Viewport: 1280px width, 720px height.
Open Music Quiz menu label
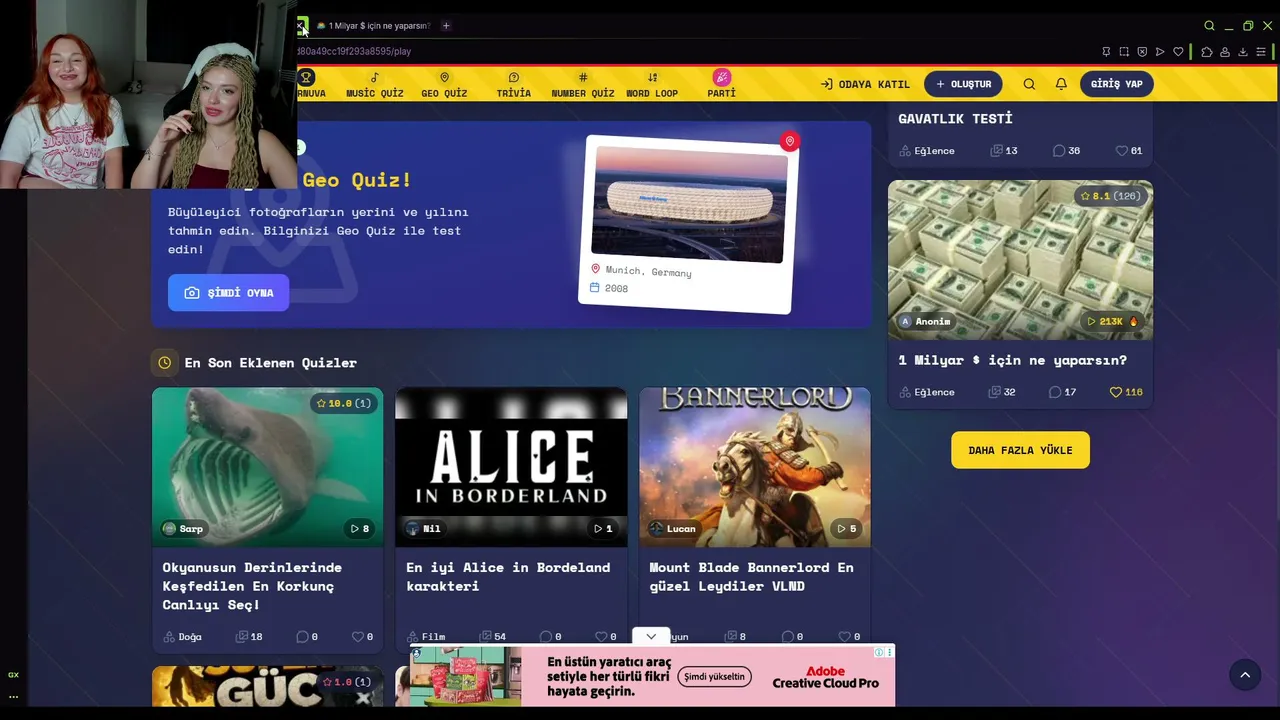(375, 94)
